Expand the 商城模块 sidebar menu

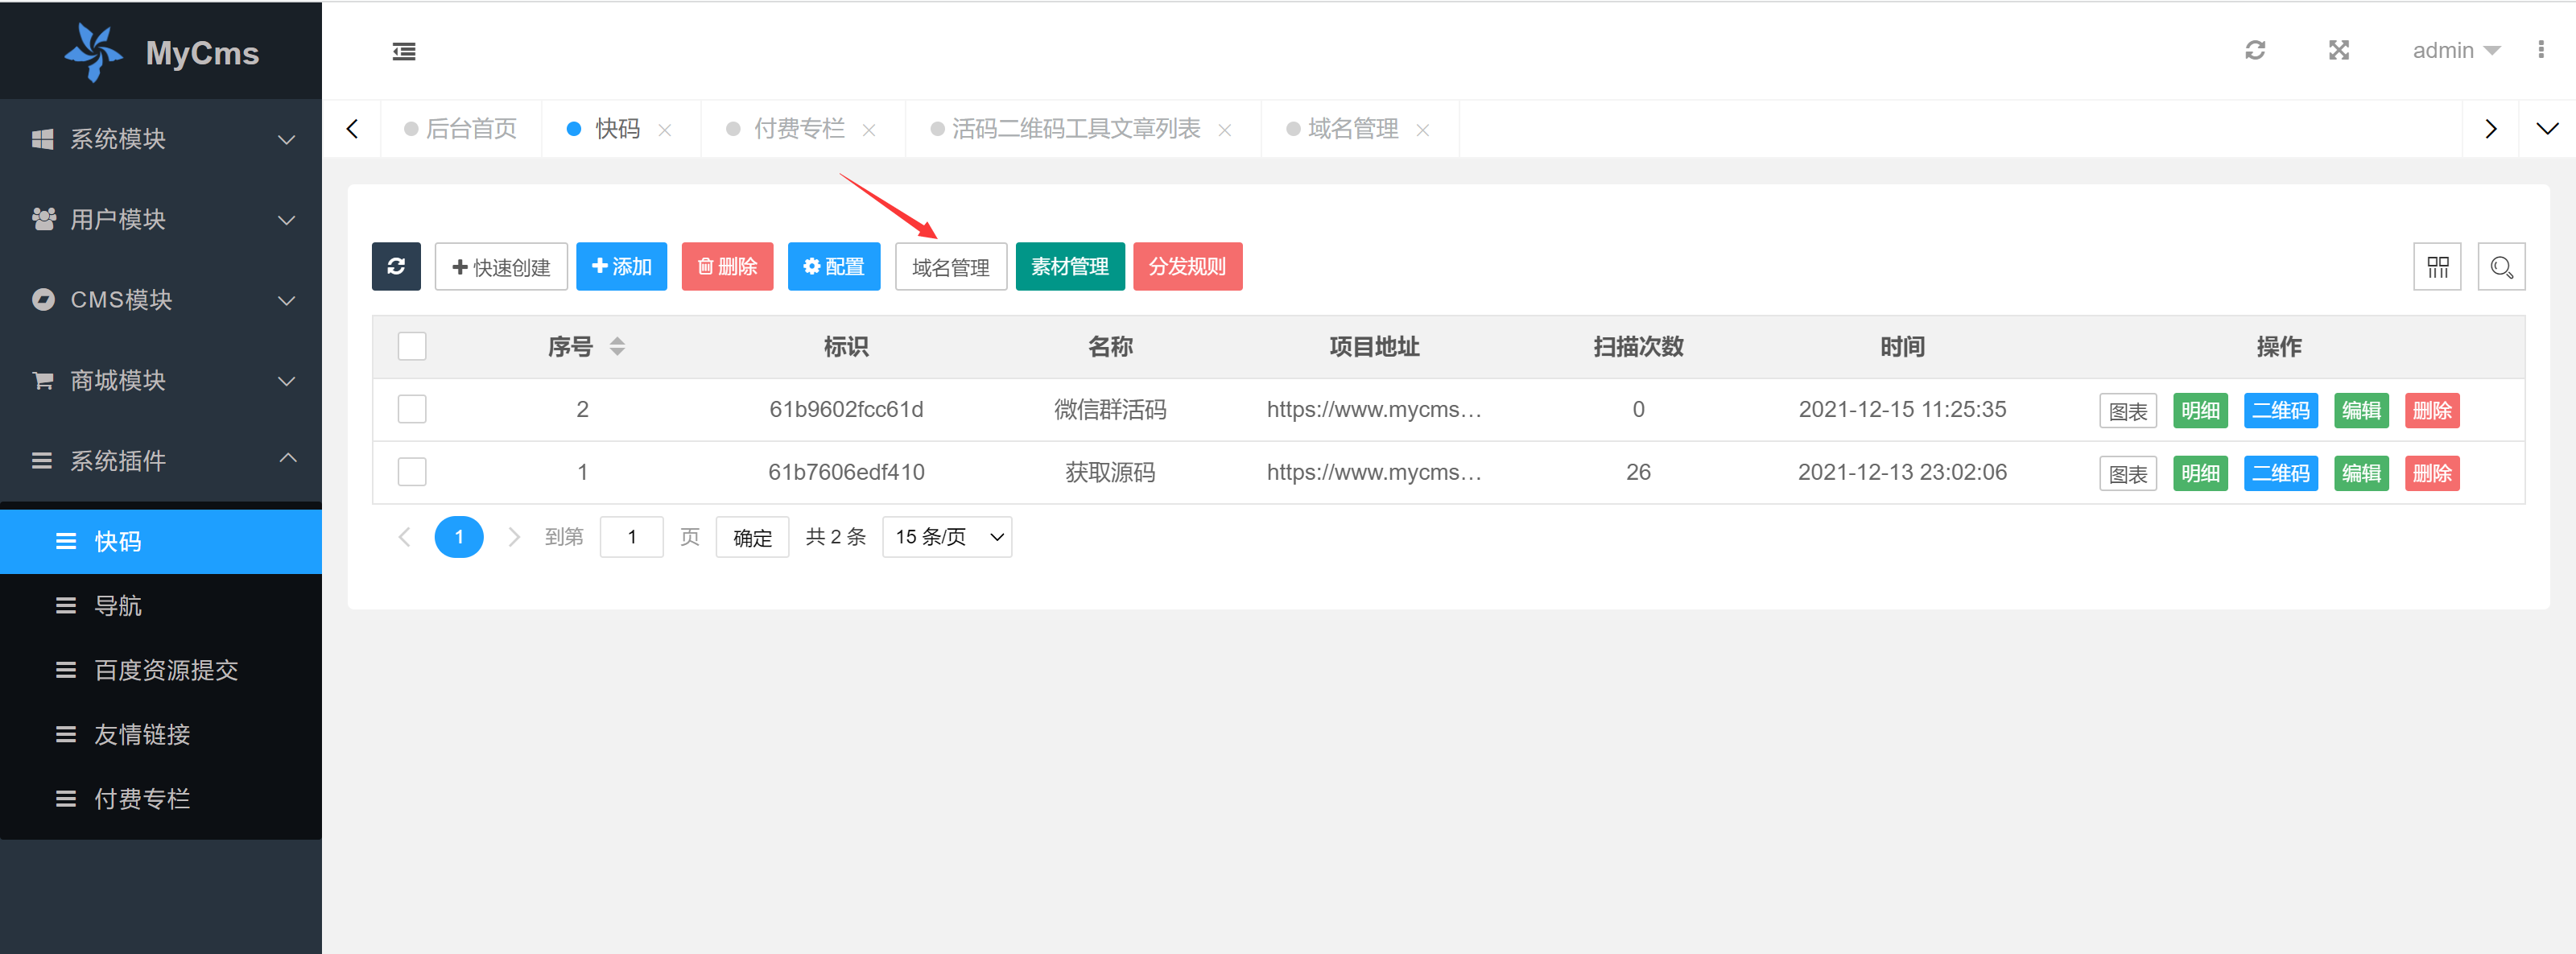coord(161,381)
